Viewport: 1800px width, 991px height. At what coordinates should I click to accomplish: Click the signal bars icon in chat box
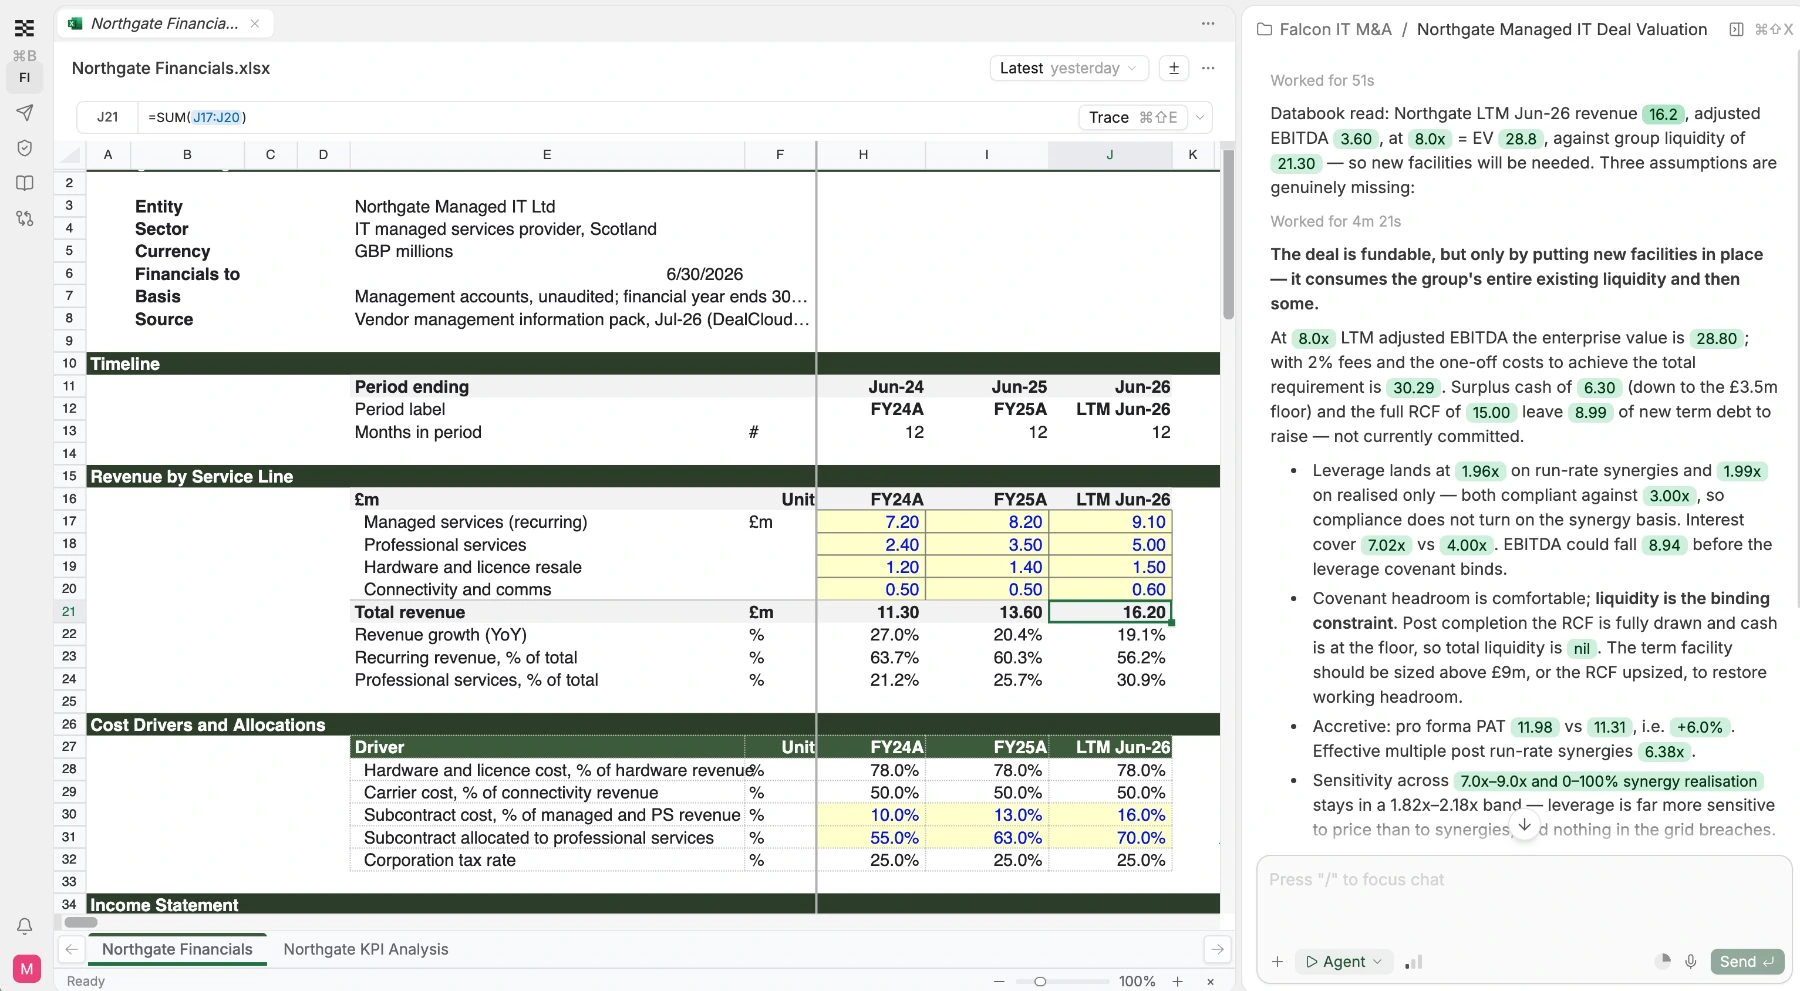(1413, 962)
